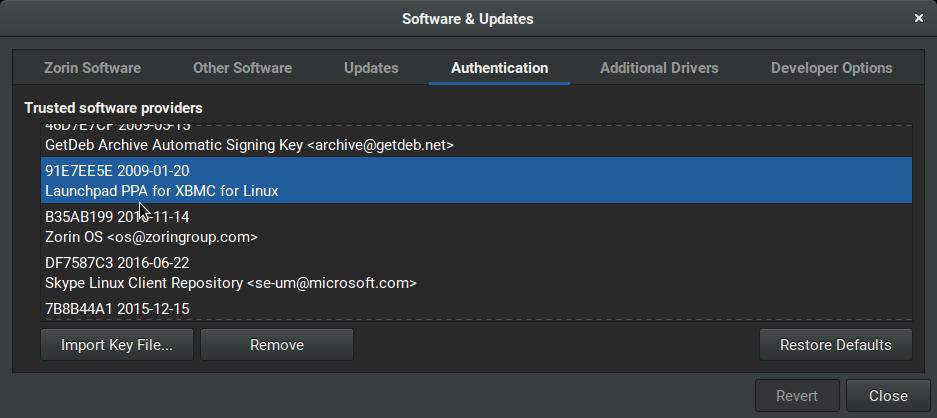
Task: Click the Trusted software providers label
Action: click(113, 108)
